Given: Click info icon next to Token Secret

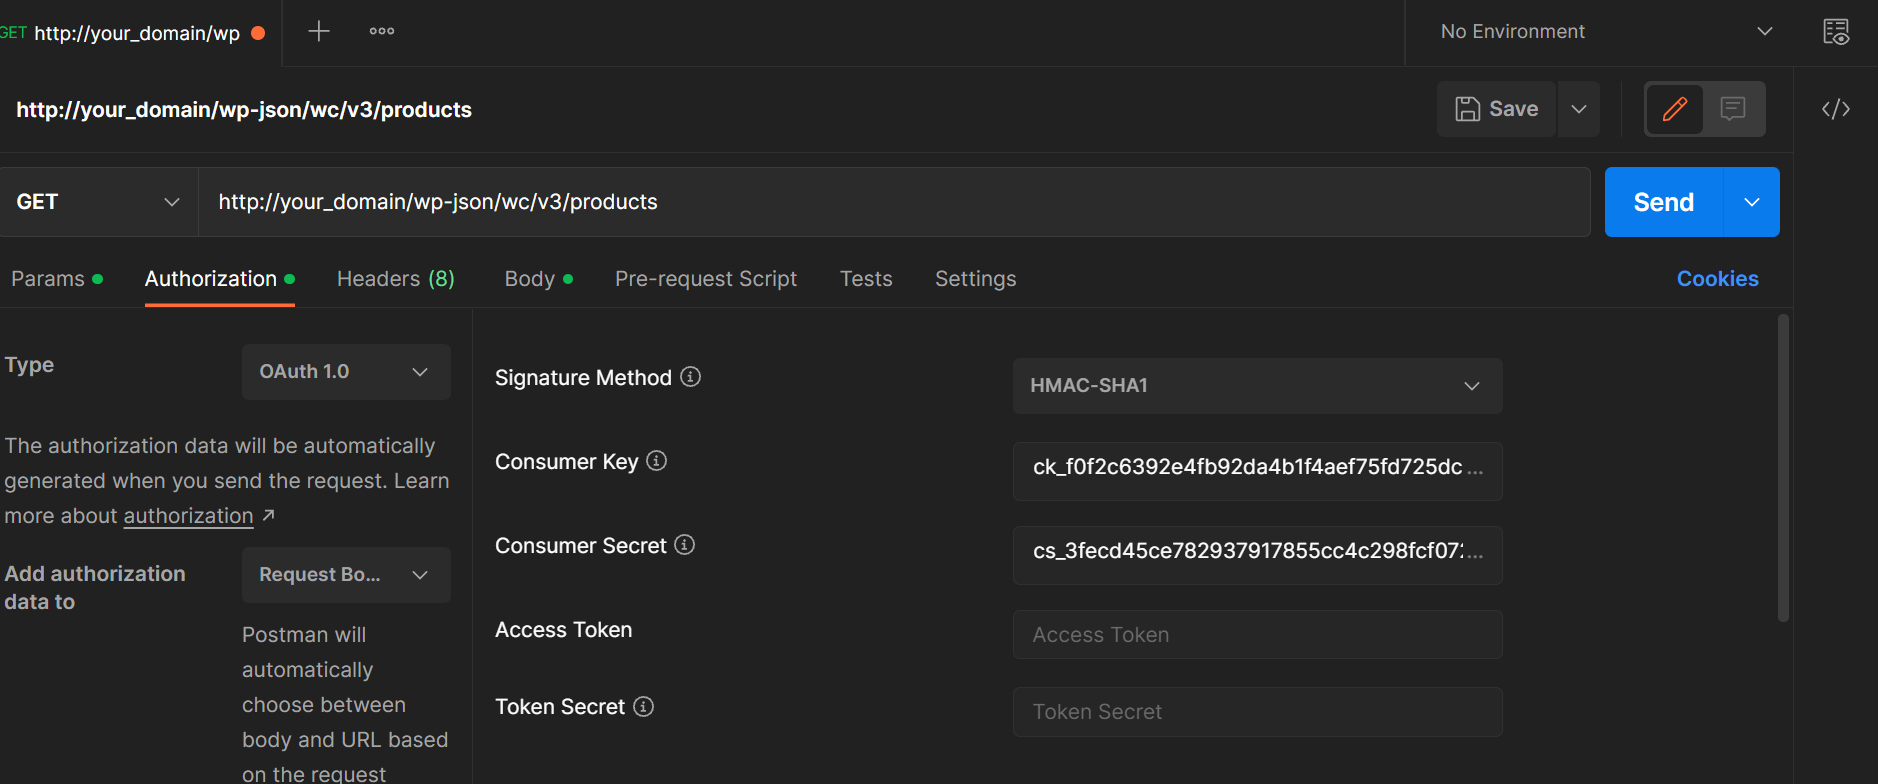Looking at the screenshot, I should point(644,707).
